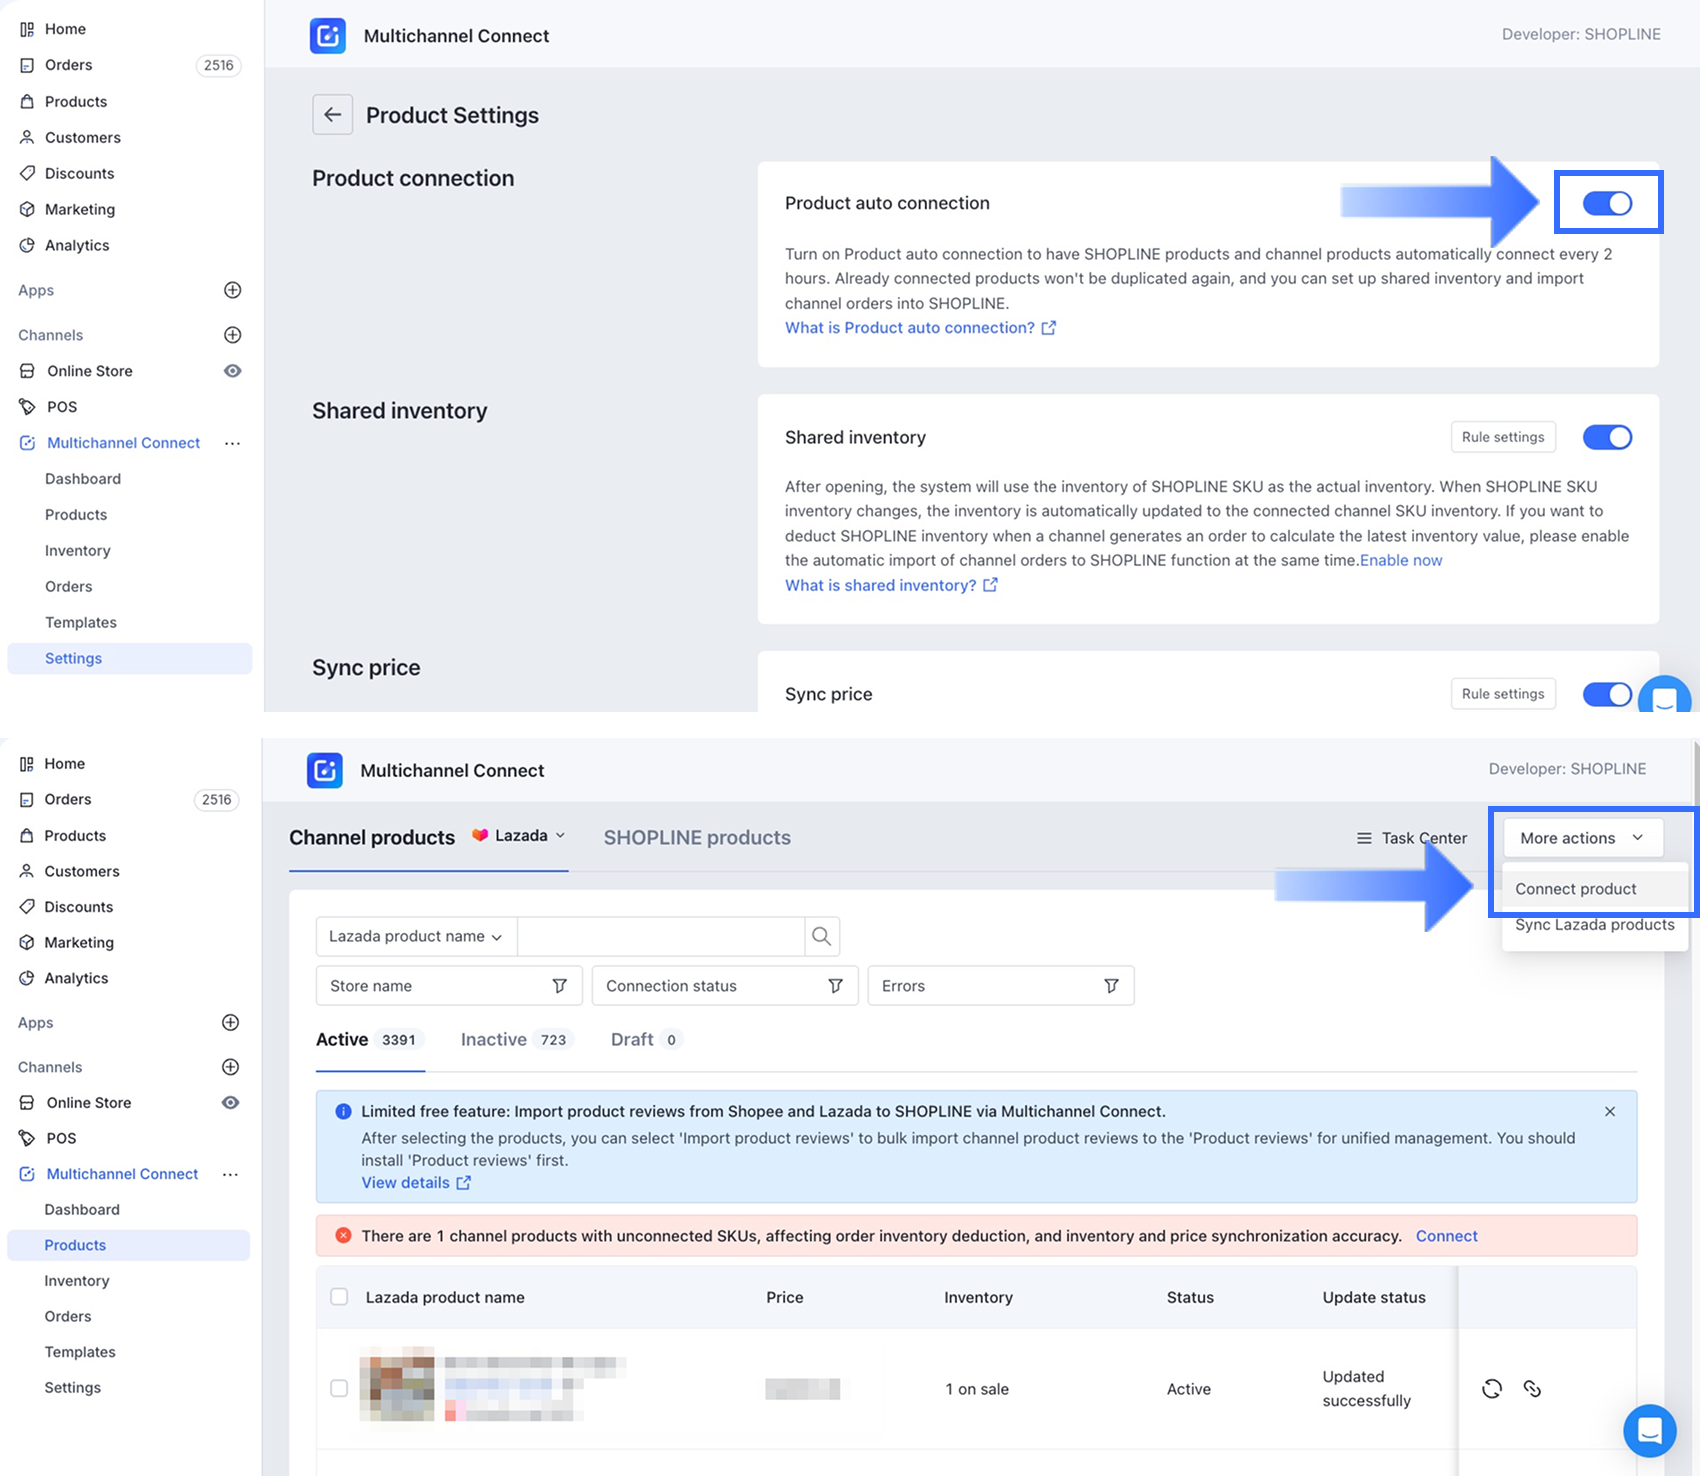Click the Enable now link
Viewport: 1700px width, 1476px height.
click(1401, 561)
